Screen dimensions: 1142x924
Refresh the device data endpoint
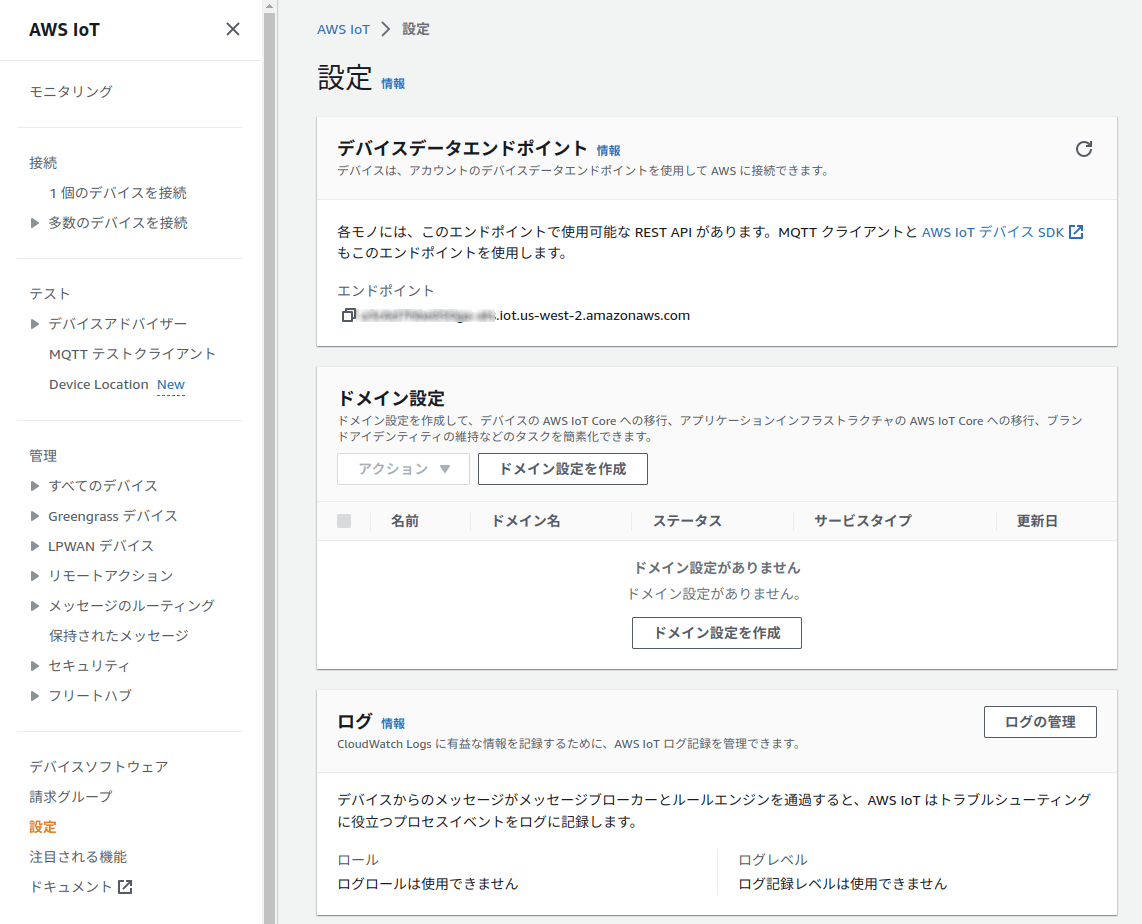[1084, 149]
